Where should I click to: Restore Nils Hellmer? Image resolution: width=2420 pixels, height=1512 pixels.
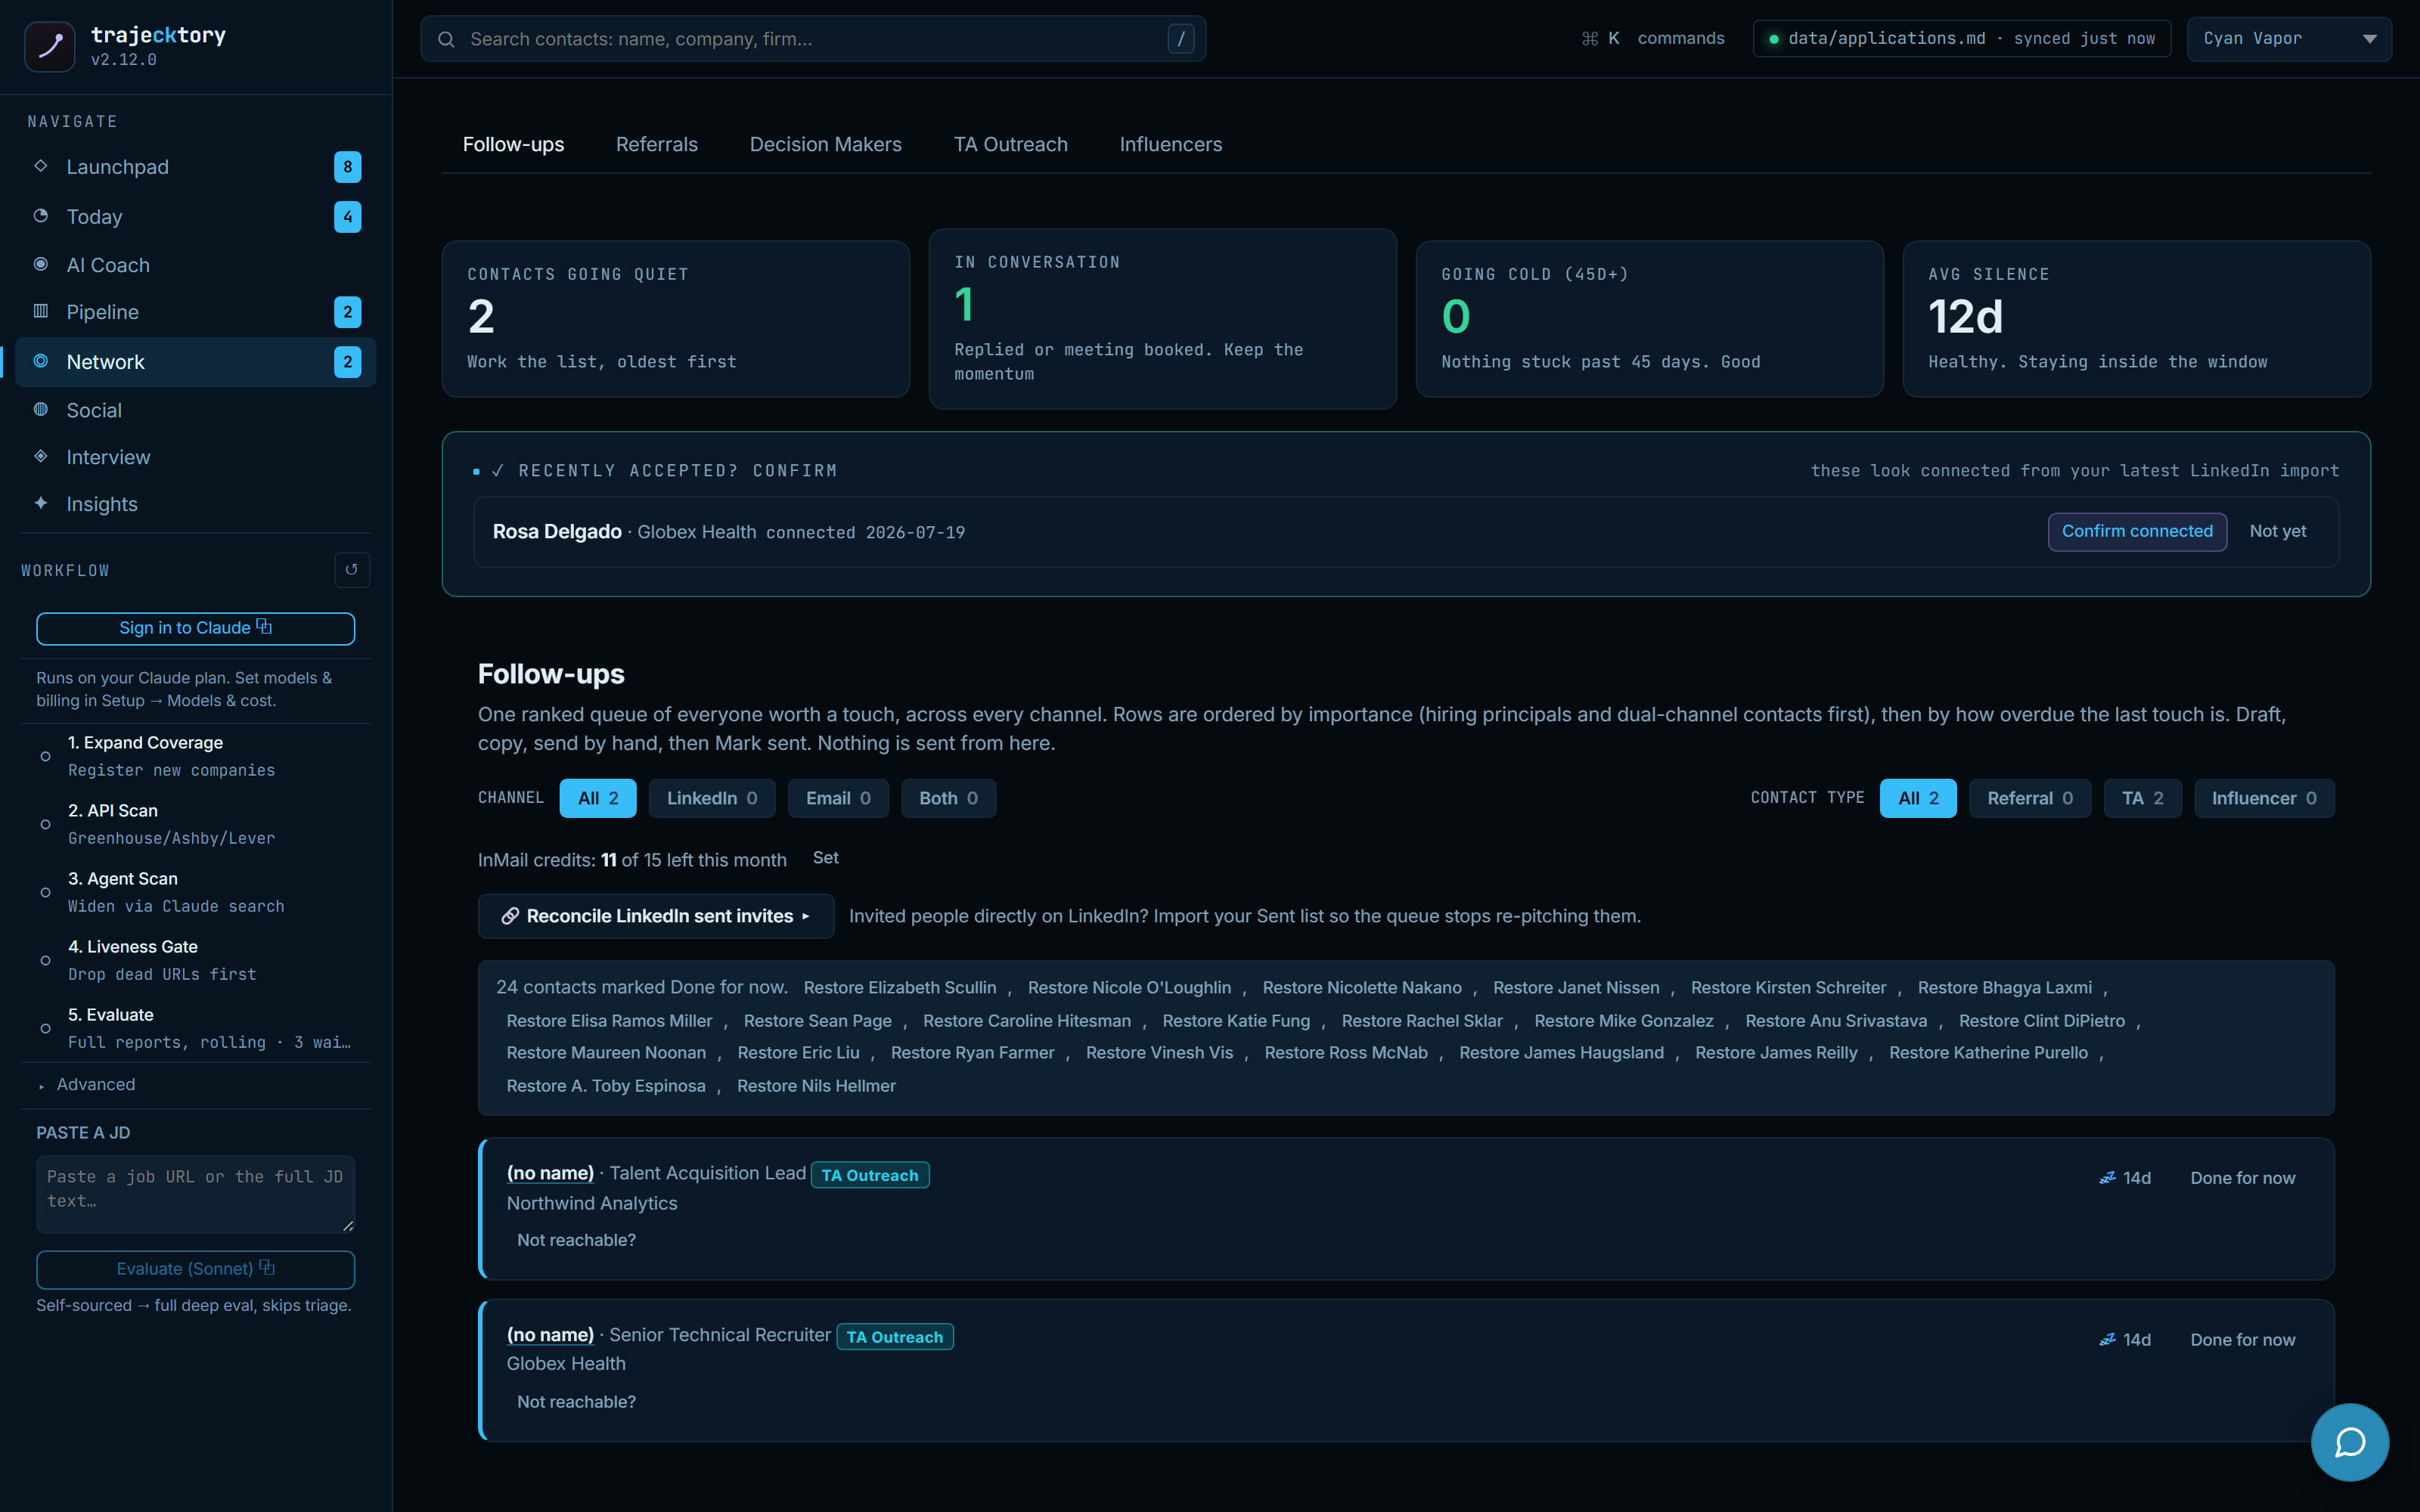(x=816, y=1086)
